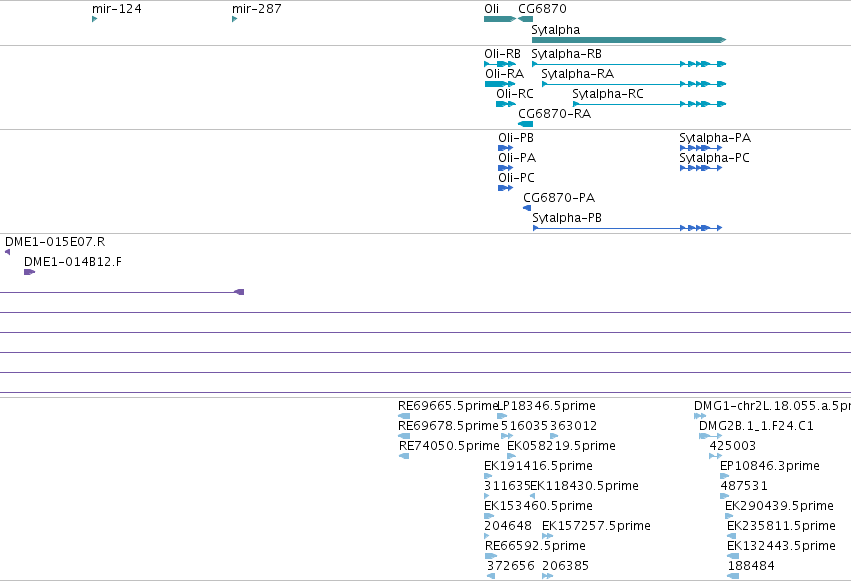Select the 487531 EST label
851x581 pixels.
(x=744, y=486)
